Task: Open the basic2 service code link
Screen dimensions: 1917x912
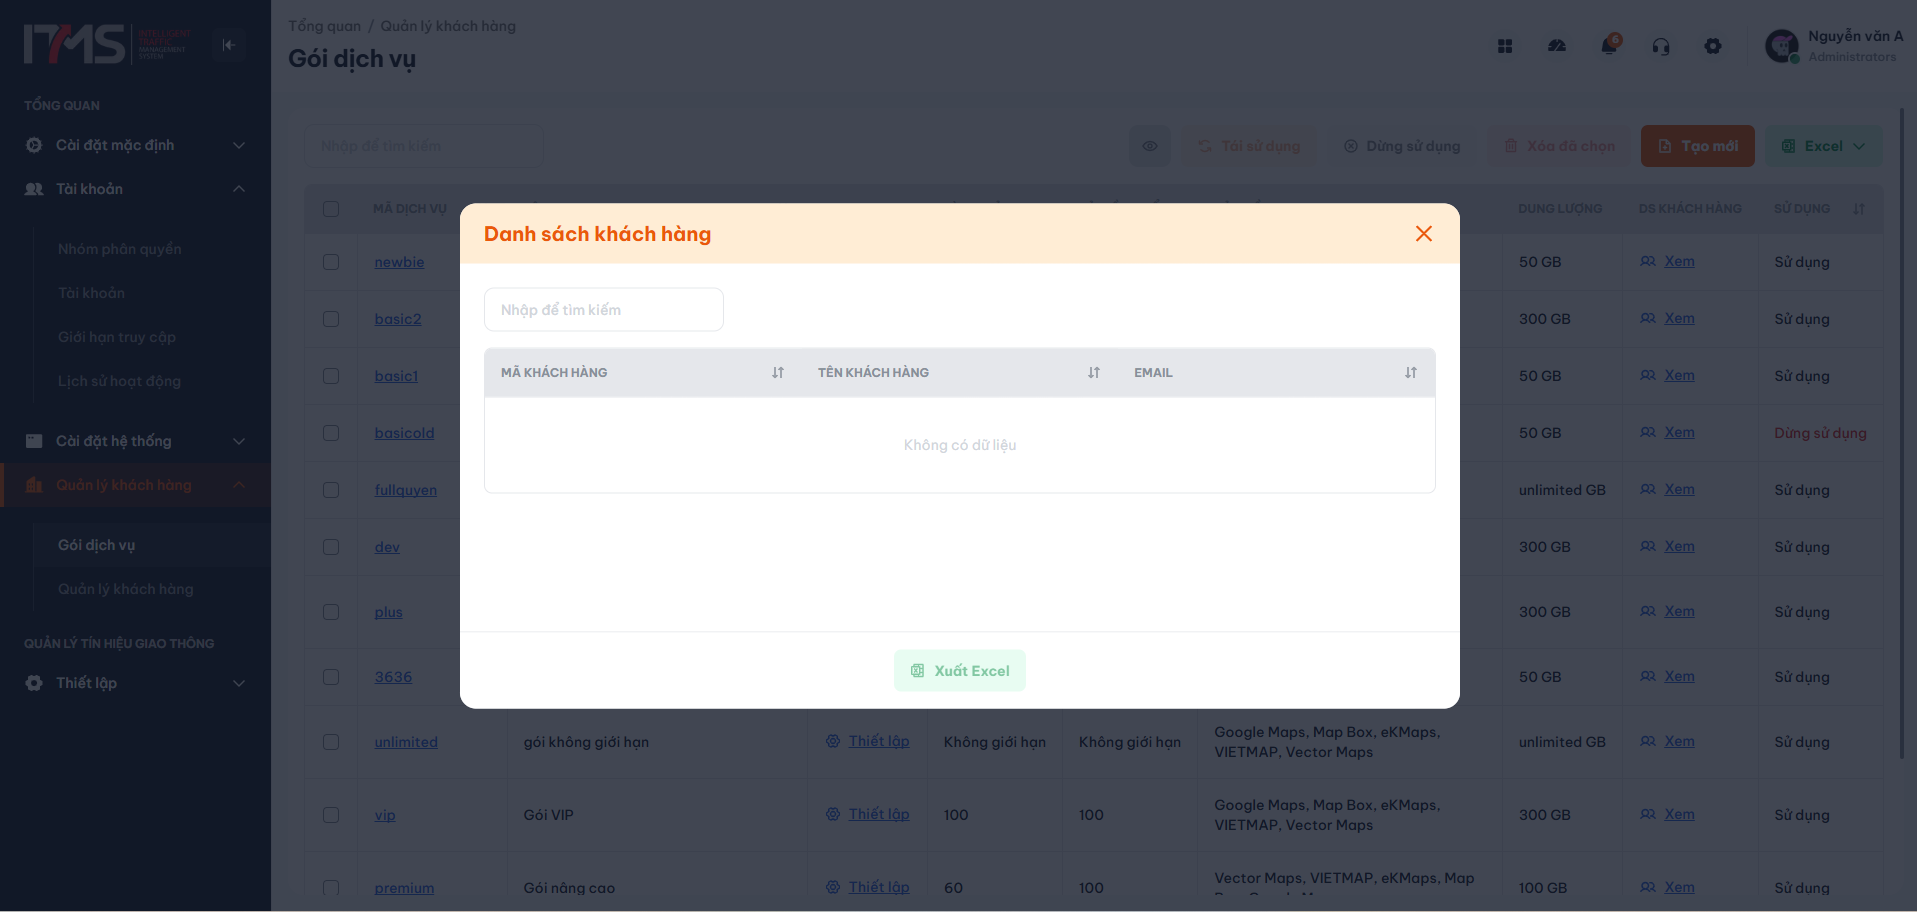Action: [398, 319]
